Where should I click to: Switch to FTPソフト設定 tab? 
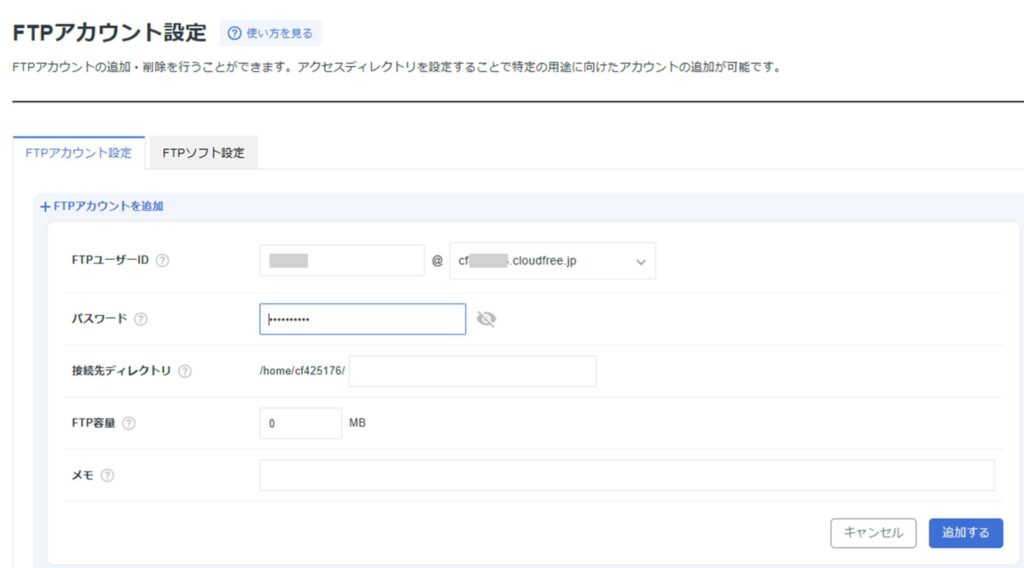203,153
